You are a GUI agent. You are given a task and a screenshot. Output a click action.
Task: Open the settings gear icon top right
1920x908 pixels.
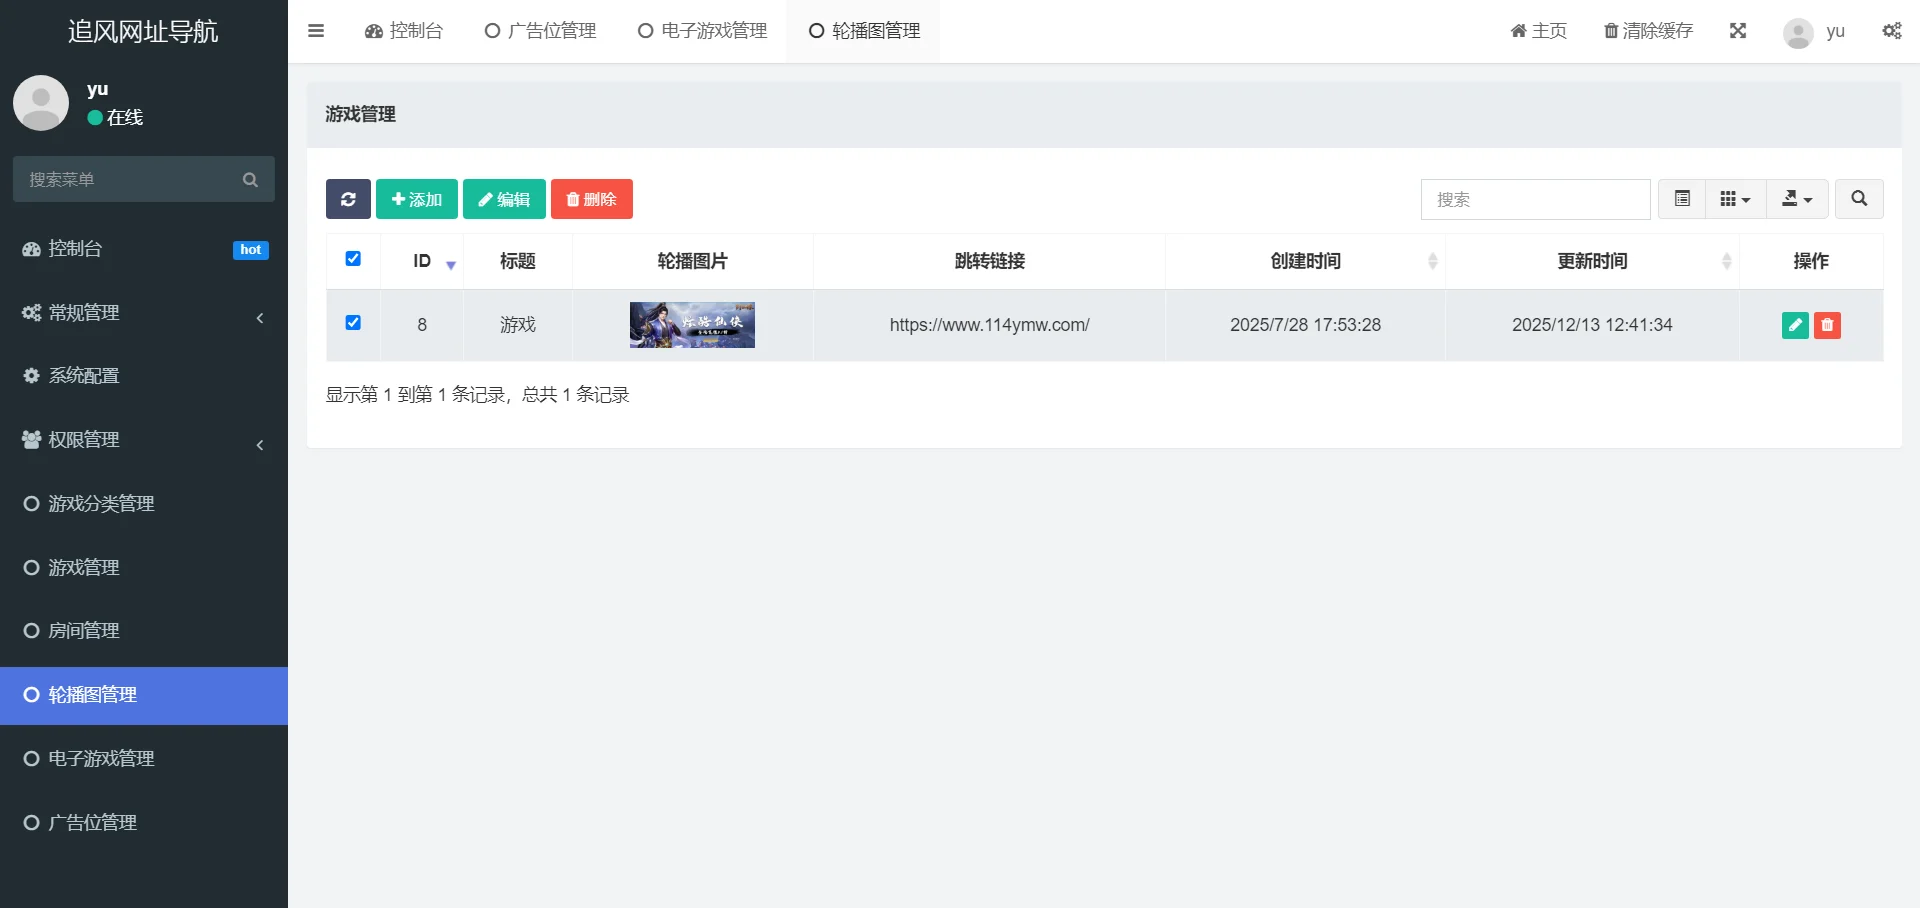pyautogui.click(x=1892, y=31)
